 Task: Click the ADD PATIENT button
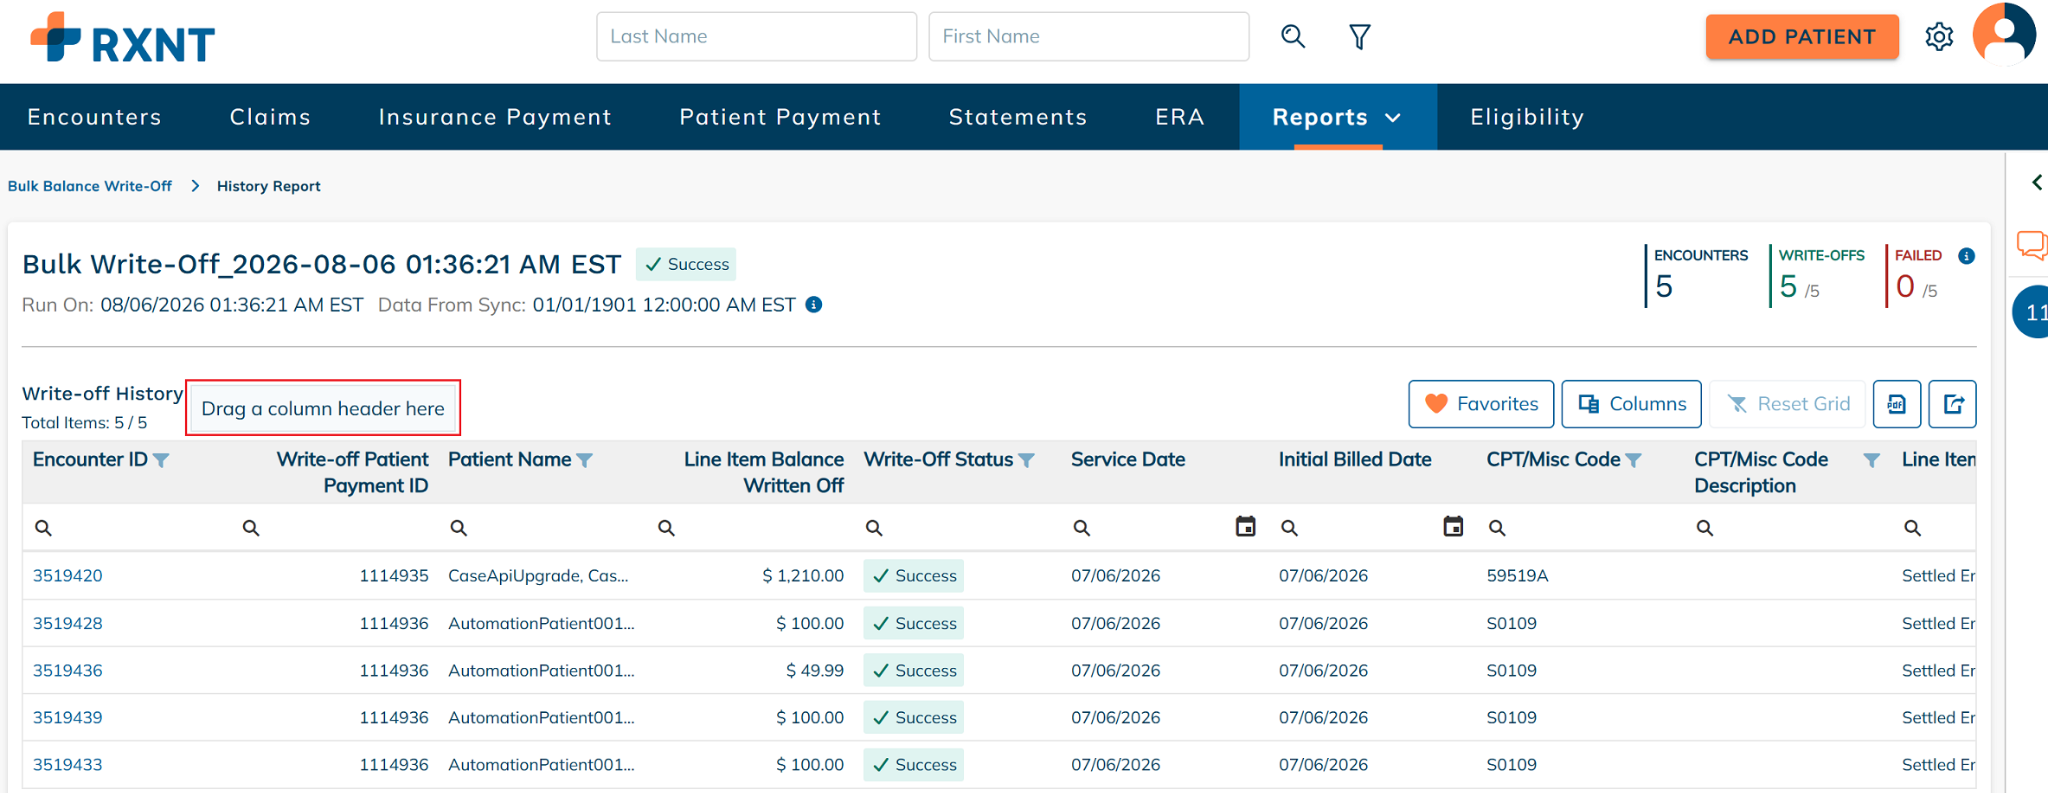point(1802,37)
